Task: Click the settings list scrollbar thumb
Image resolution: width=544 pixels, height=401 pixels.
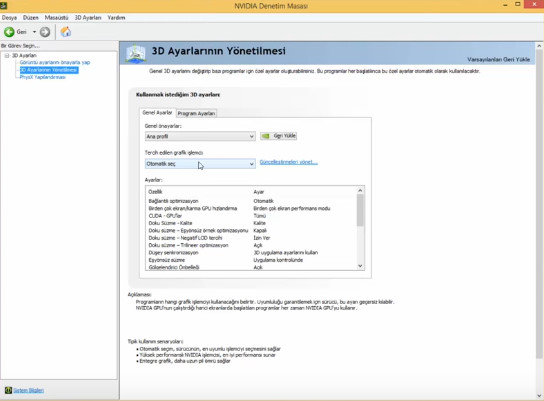Action: [360, 210]
